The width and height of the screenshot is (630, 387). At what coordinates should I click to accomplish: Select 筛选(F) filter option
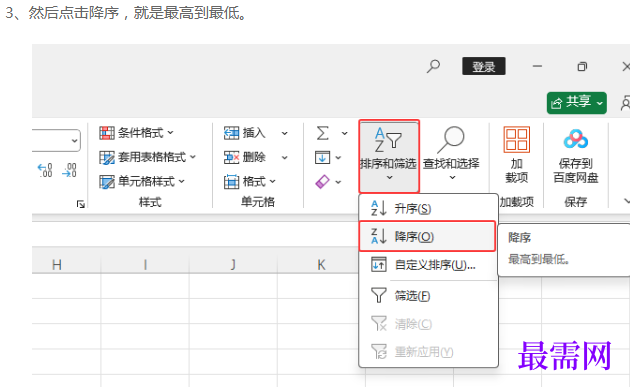[x=428, y=296]
